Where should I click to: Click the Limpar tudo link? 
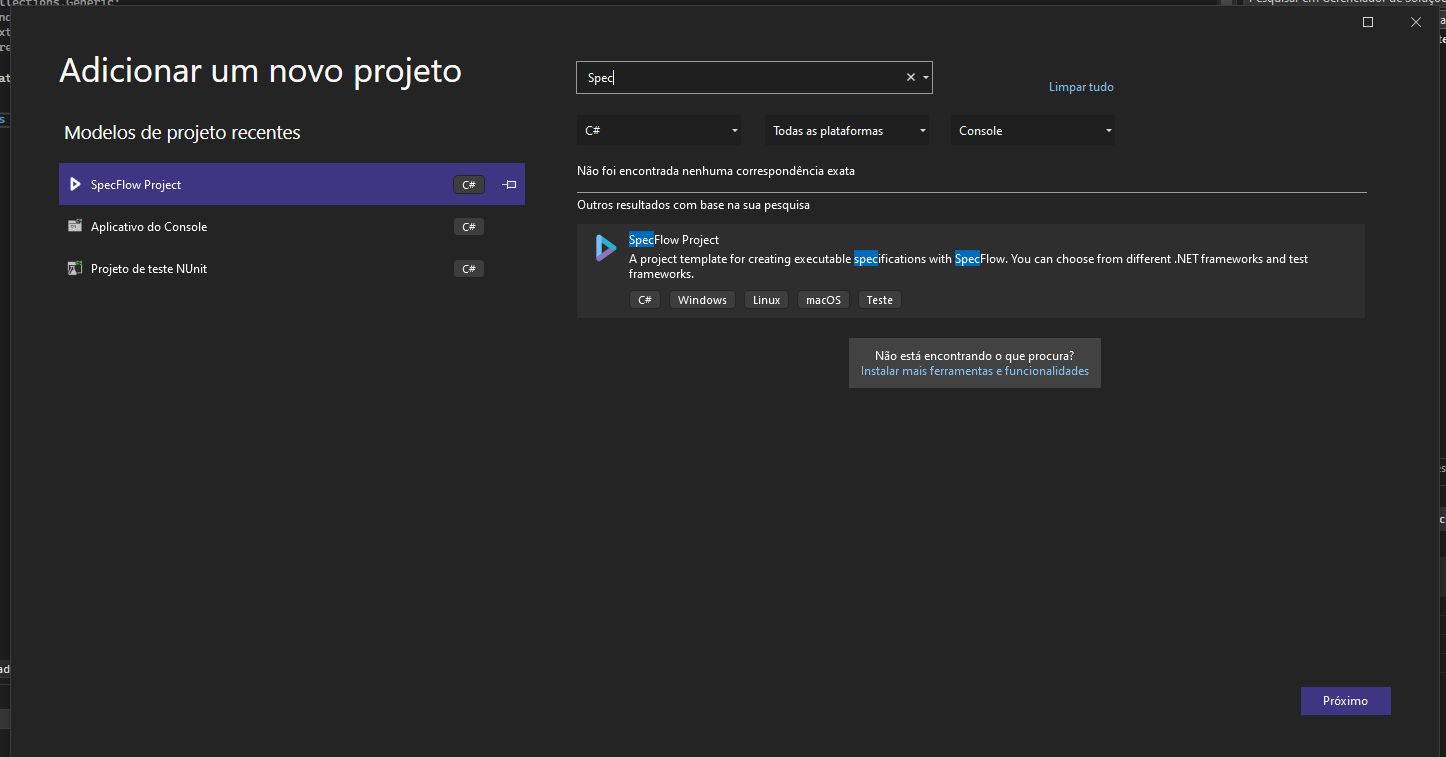[1081, 87]
